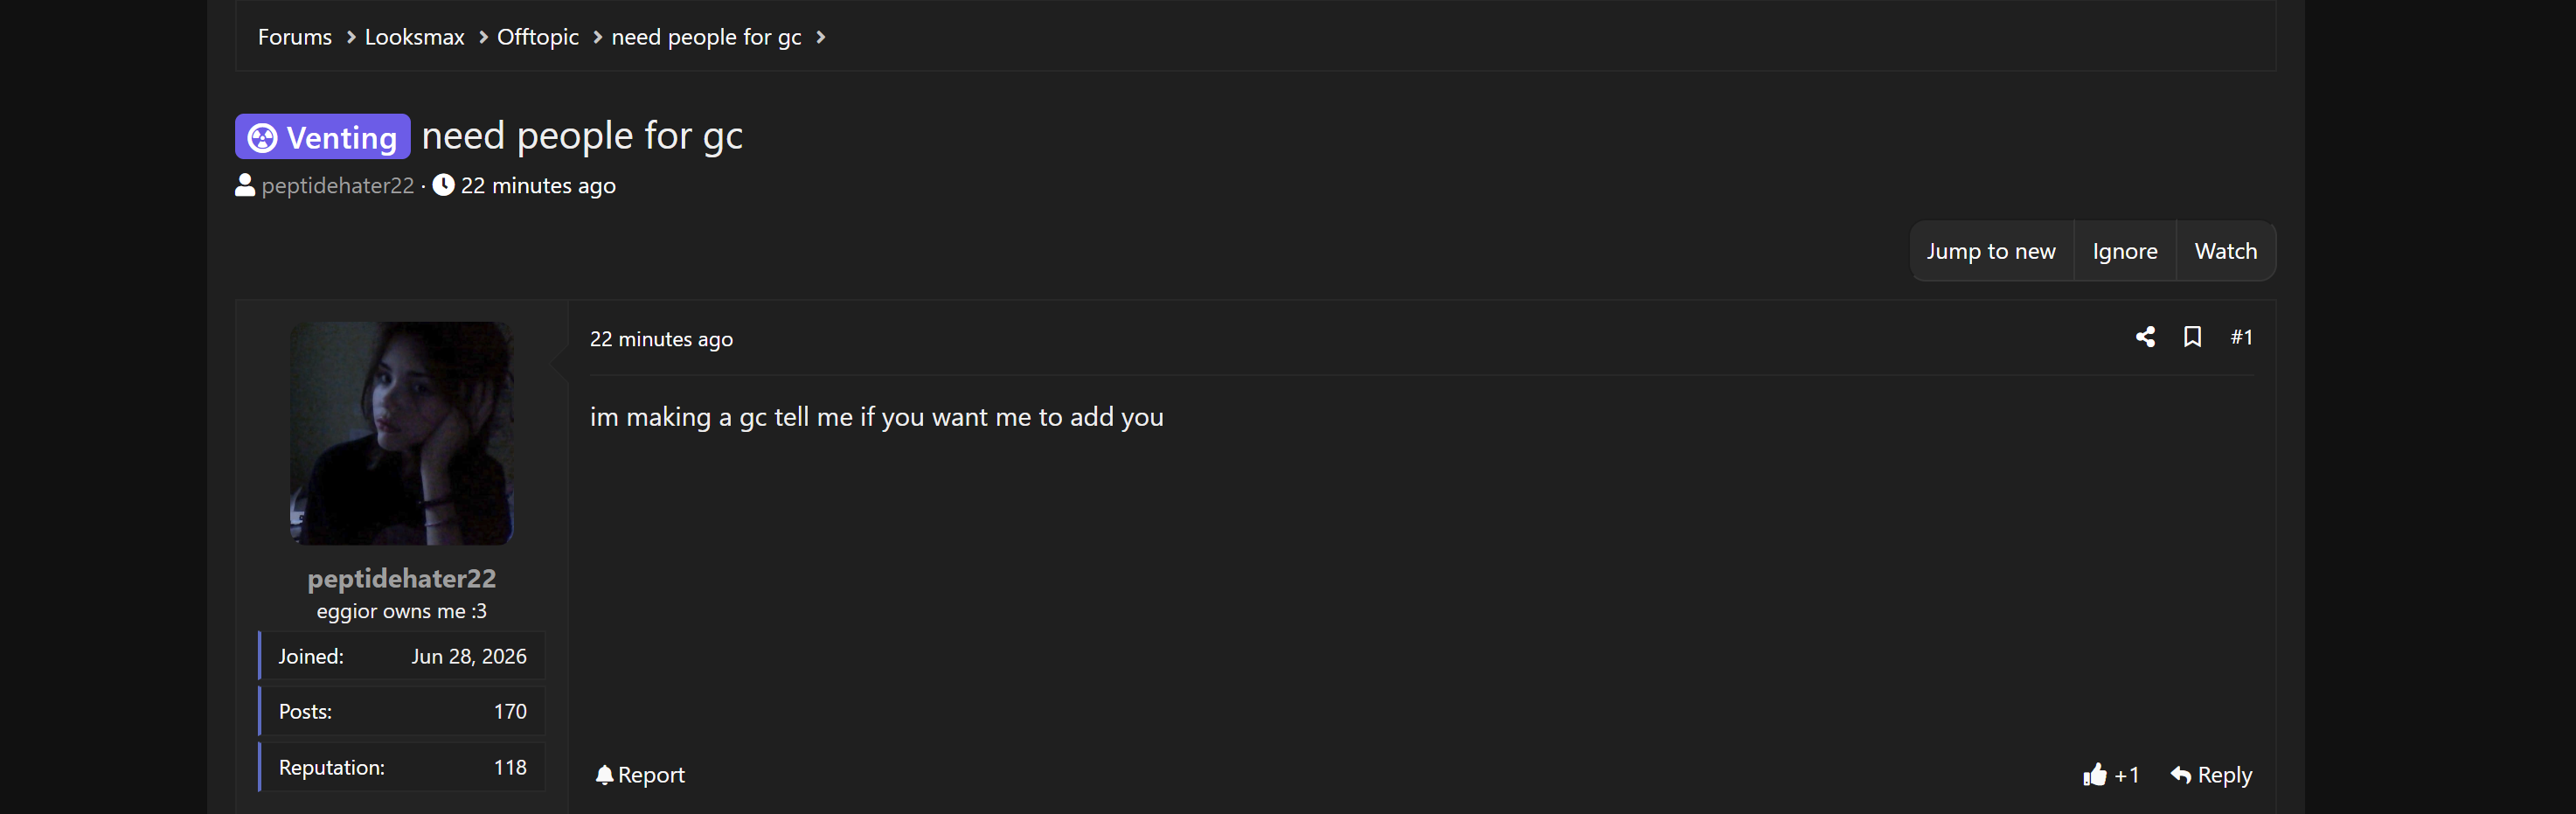Open the #1 post permalink
Viewport: 2576px width, 814px height.
2241,337
